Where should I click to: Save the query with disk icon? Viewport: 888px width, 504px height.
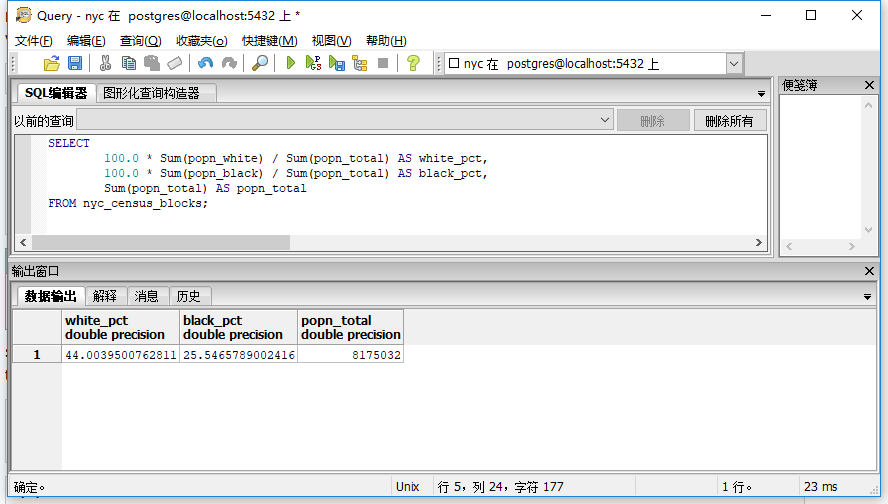(75, 63)
